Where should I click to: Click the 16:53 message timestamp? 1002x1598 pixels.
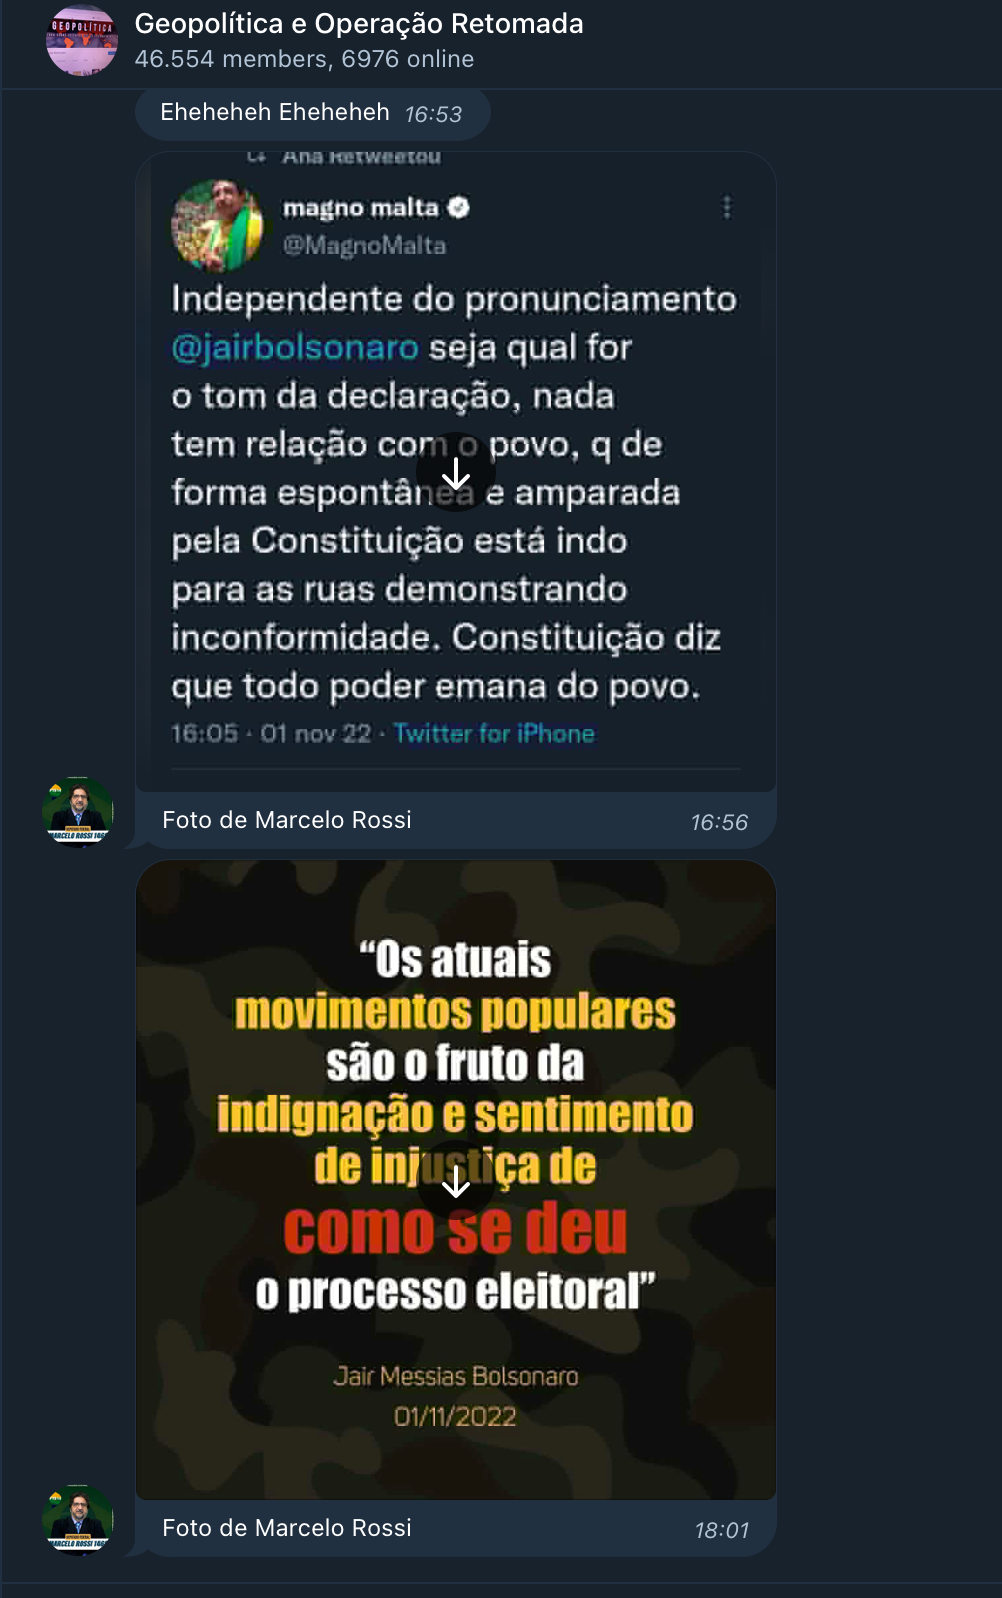pyautogui.click(x=434, y=114)
